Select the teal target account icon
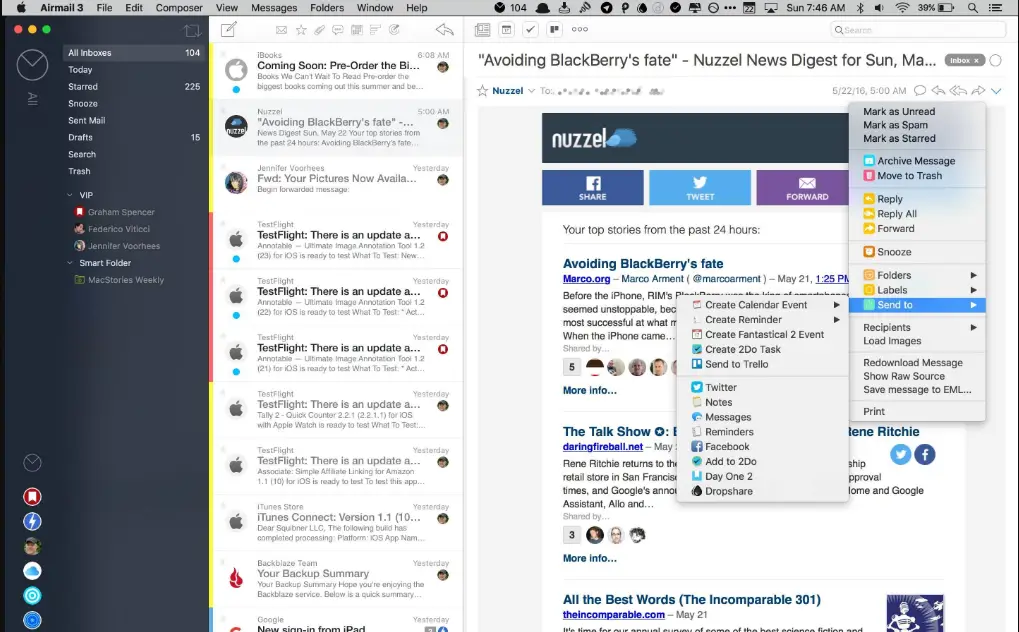1019x632 pixels. pos(32,596)
